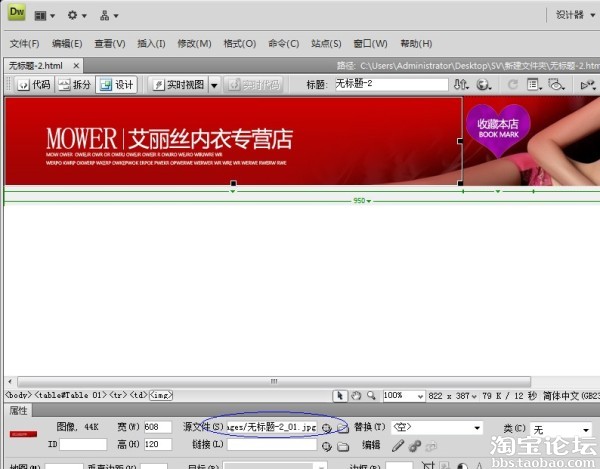Open the 设计器 workspace dropdown
The width and height of the screenshot is (600, 469).
click(x=575, y=15)
